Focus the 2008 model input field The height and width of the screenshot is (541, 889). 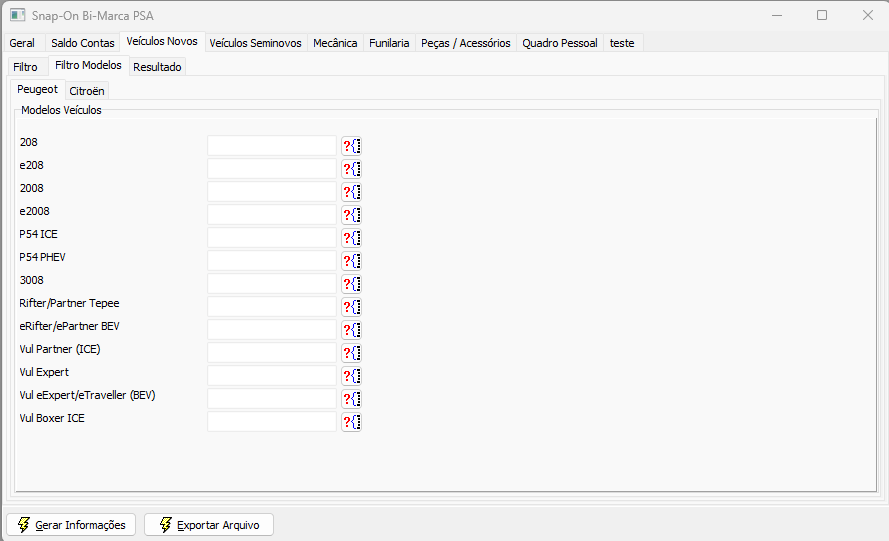tap(272, 192)
